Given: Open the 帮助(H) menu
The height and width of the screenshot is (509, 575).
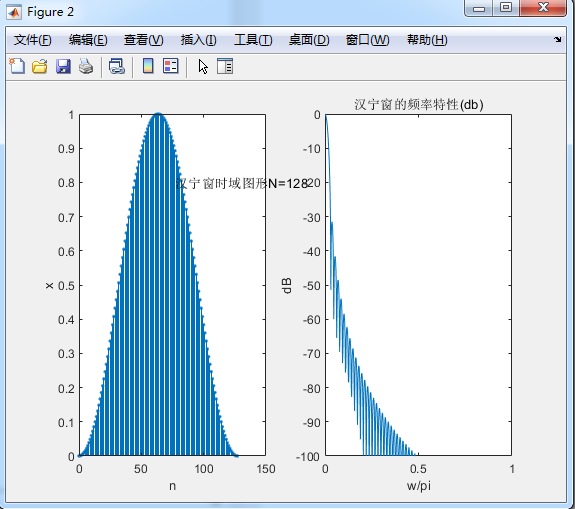Looking at the screenshot, I should 427,40.
